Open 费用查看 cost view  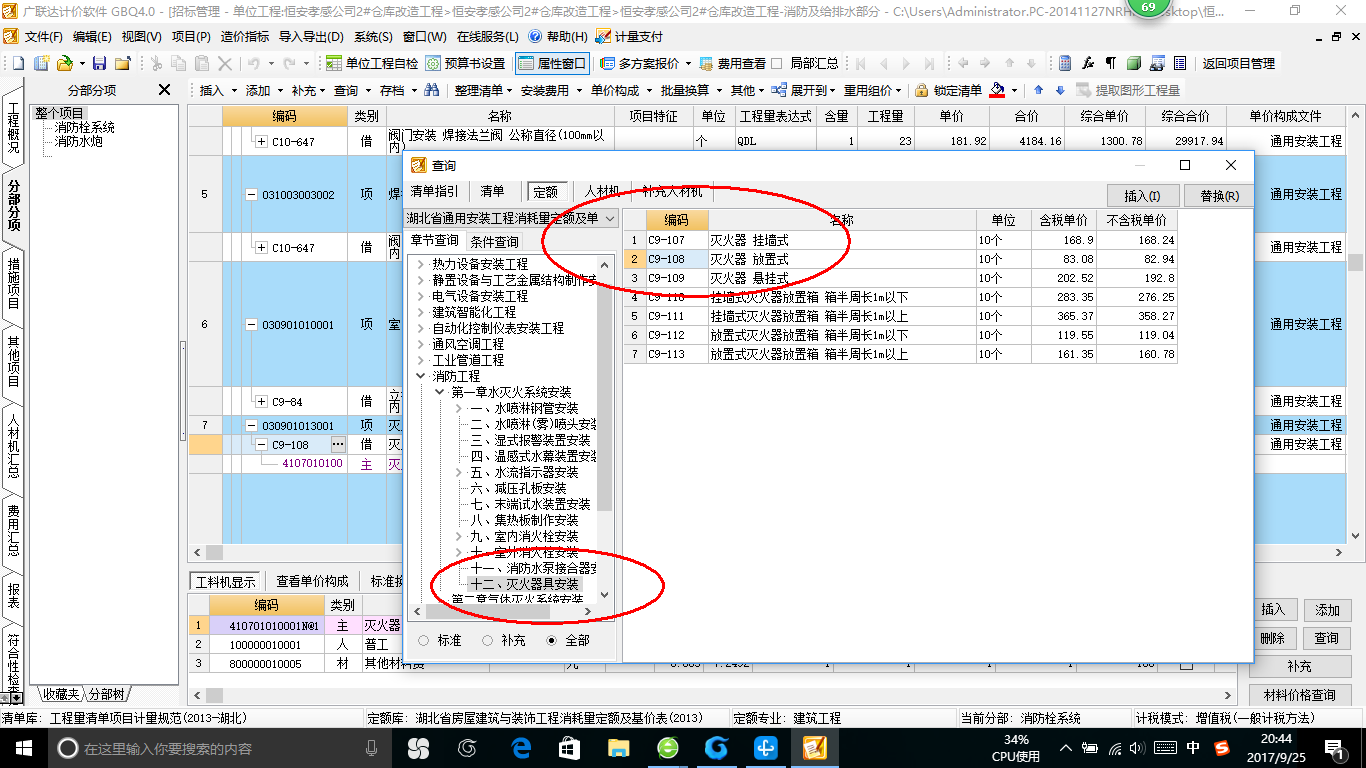(x=731, y=63)
